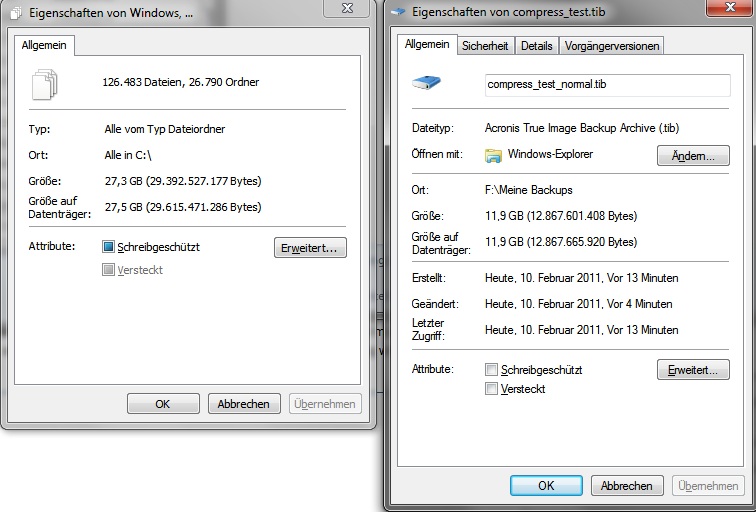
Task: Click Abbrechen in Windows properties dialog
Action: [244, 404]
